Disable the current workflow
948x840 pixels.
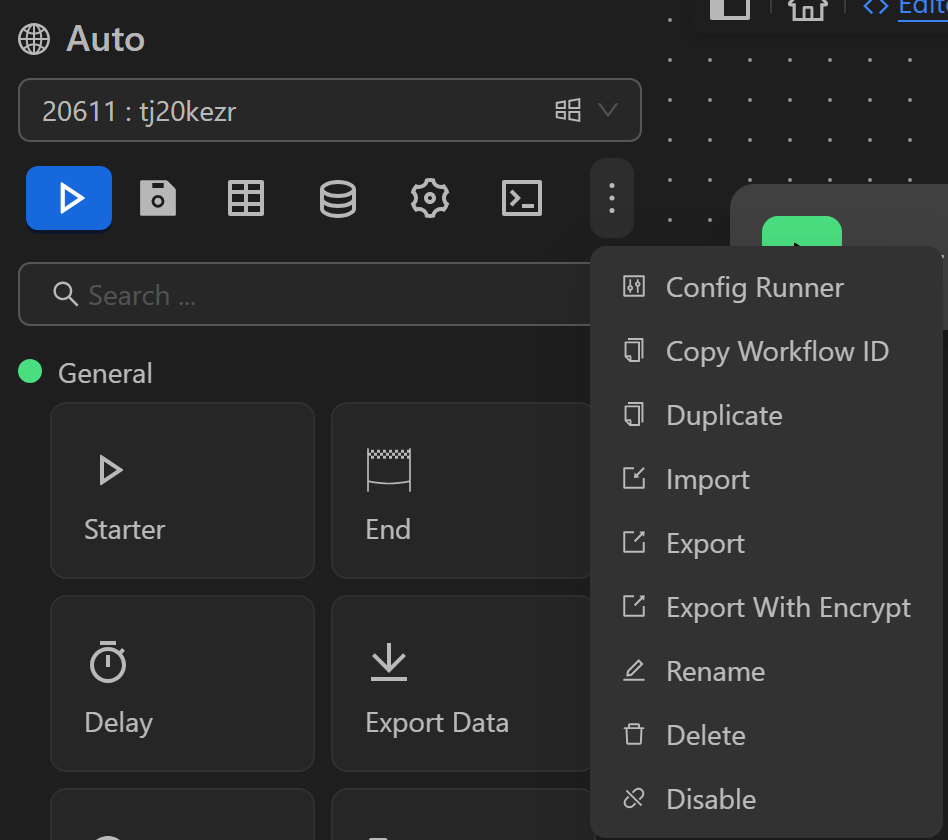coord(709,798)
